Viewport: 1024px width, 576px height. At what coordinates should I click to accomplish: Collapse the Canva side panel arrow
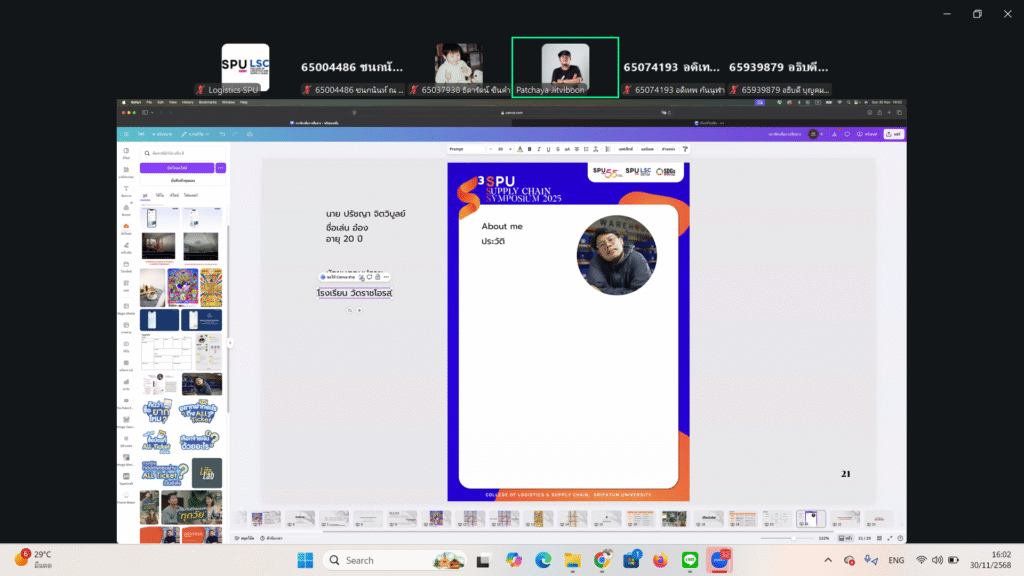pyautogui.click(x=229, y=343)
